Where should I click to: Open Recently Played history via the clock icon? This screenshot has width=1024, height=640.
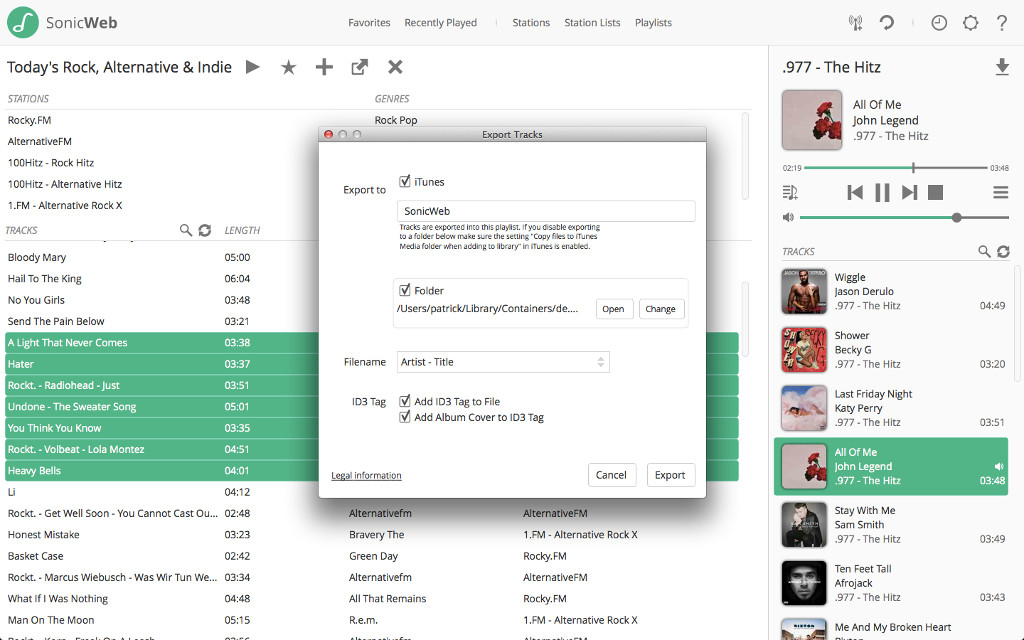tap(938, 22)
